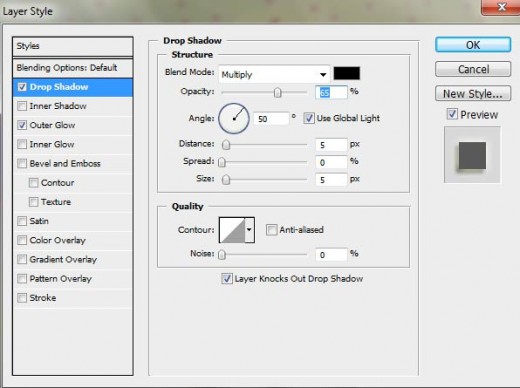This screenshot has height=388, width=520.
Task: Toggle Use Global Light checkbox
Action: 309,118
